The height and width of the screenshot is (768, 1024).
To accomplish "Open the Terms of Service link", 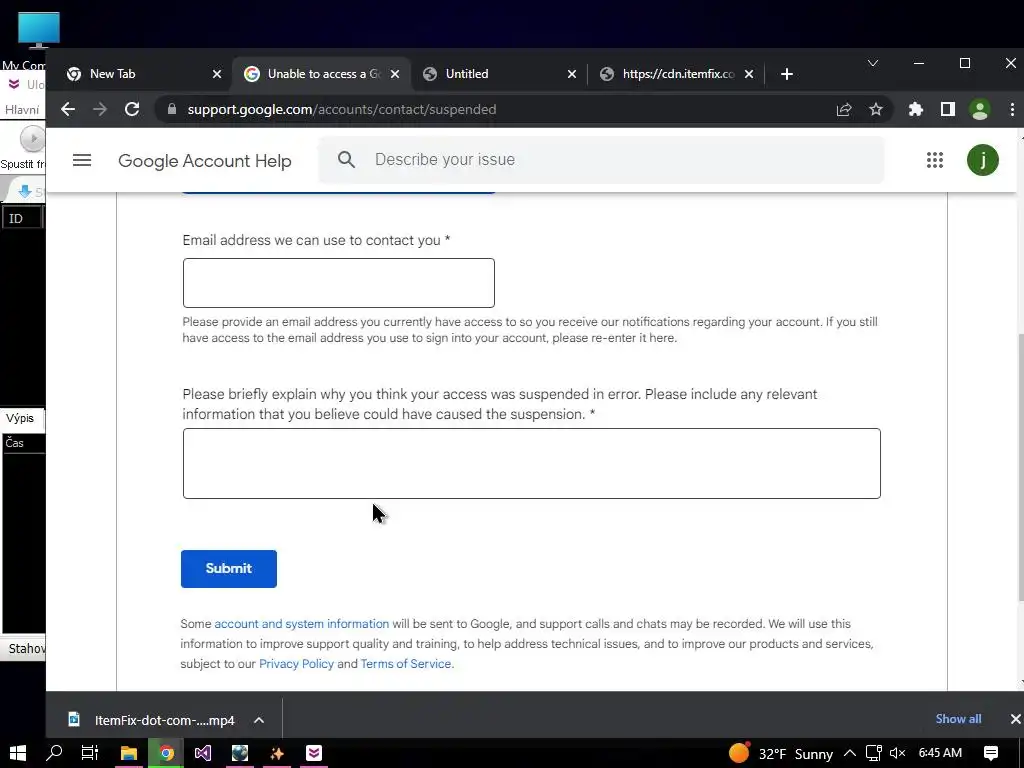I will (406, 664).
